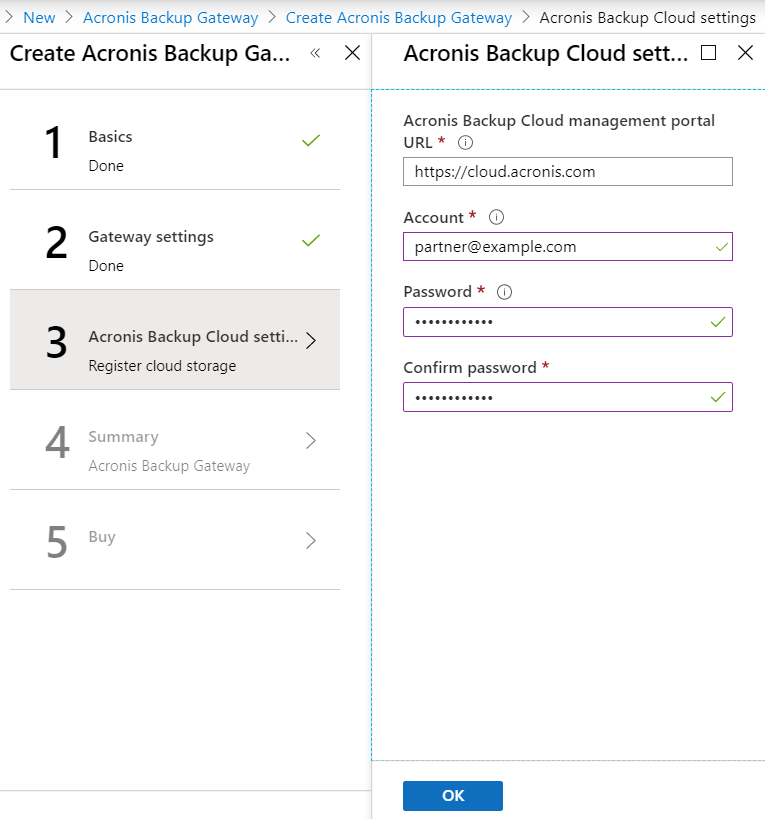Go to Create Acronis Backup Gateway breadcrumb
The image size is (765, 819).
click(x=399, y=18)
